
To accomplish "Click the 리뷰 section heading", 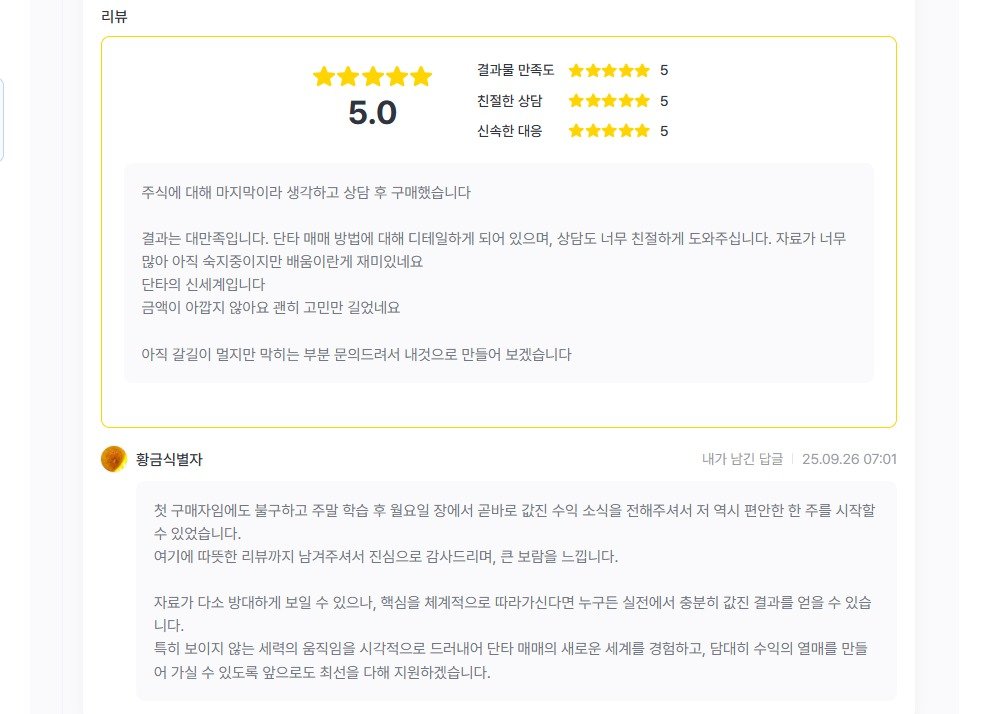I will click(x=115, y=16).
